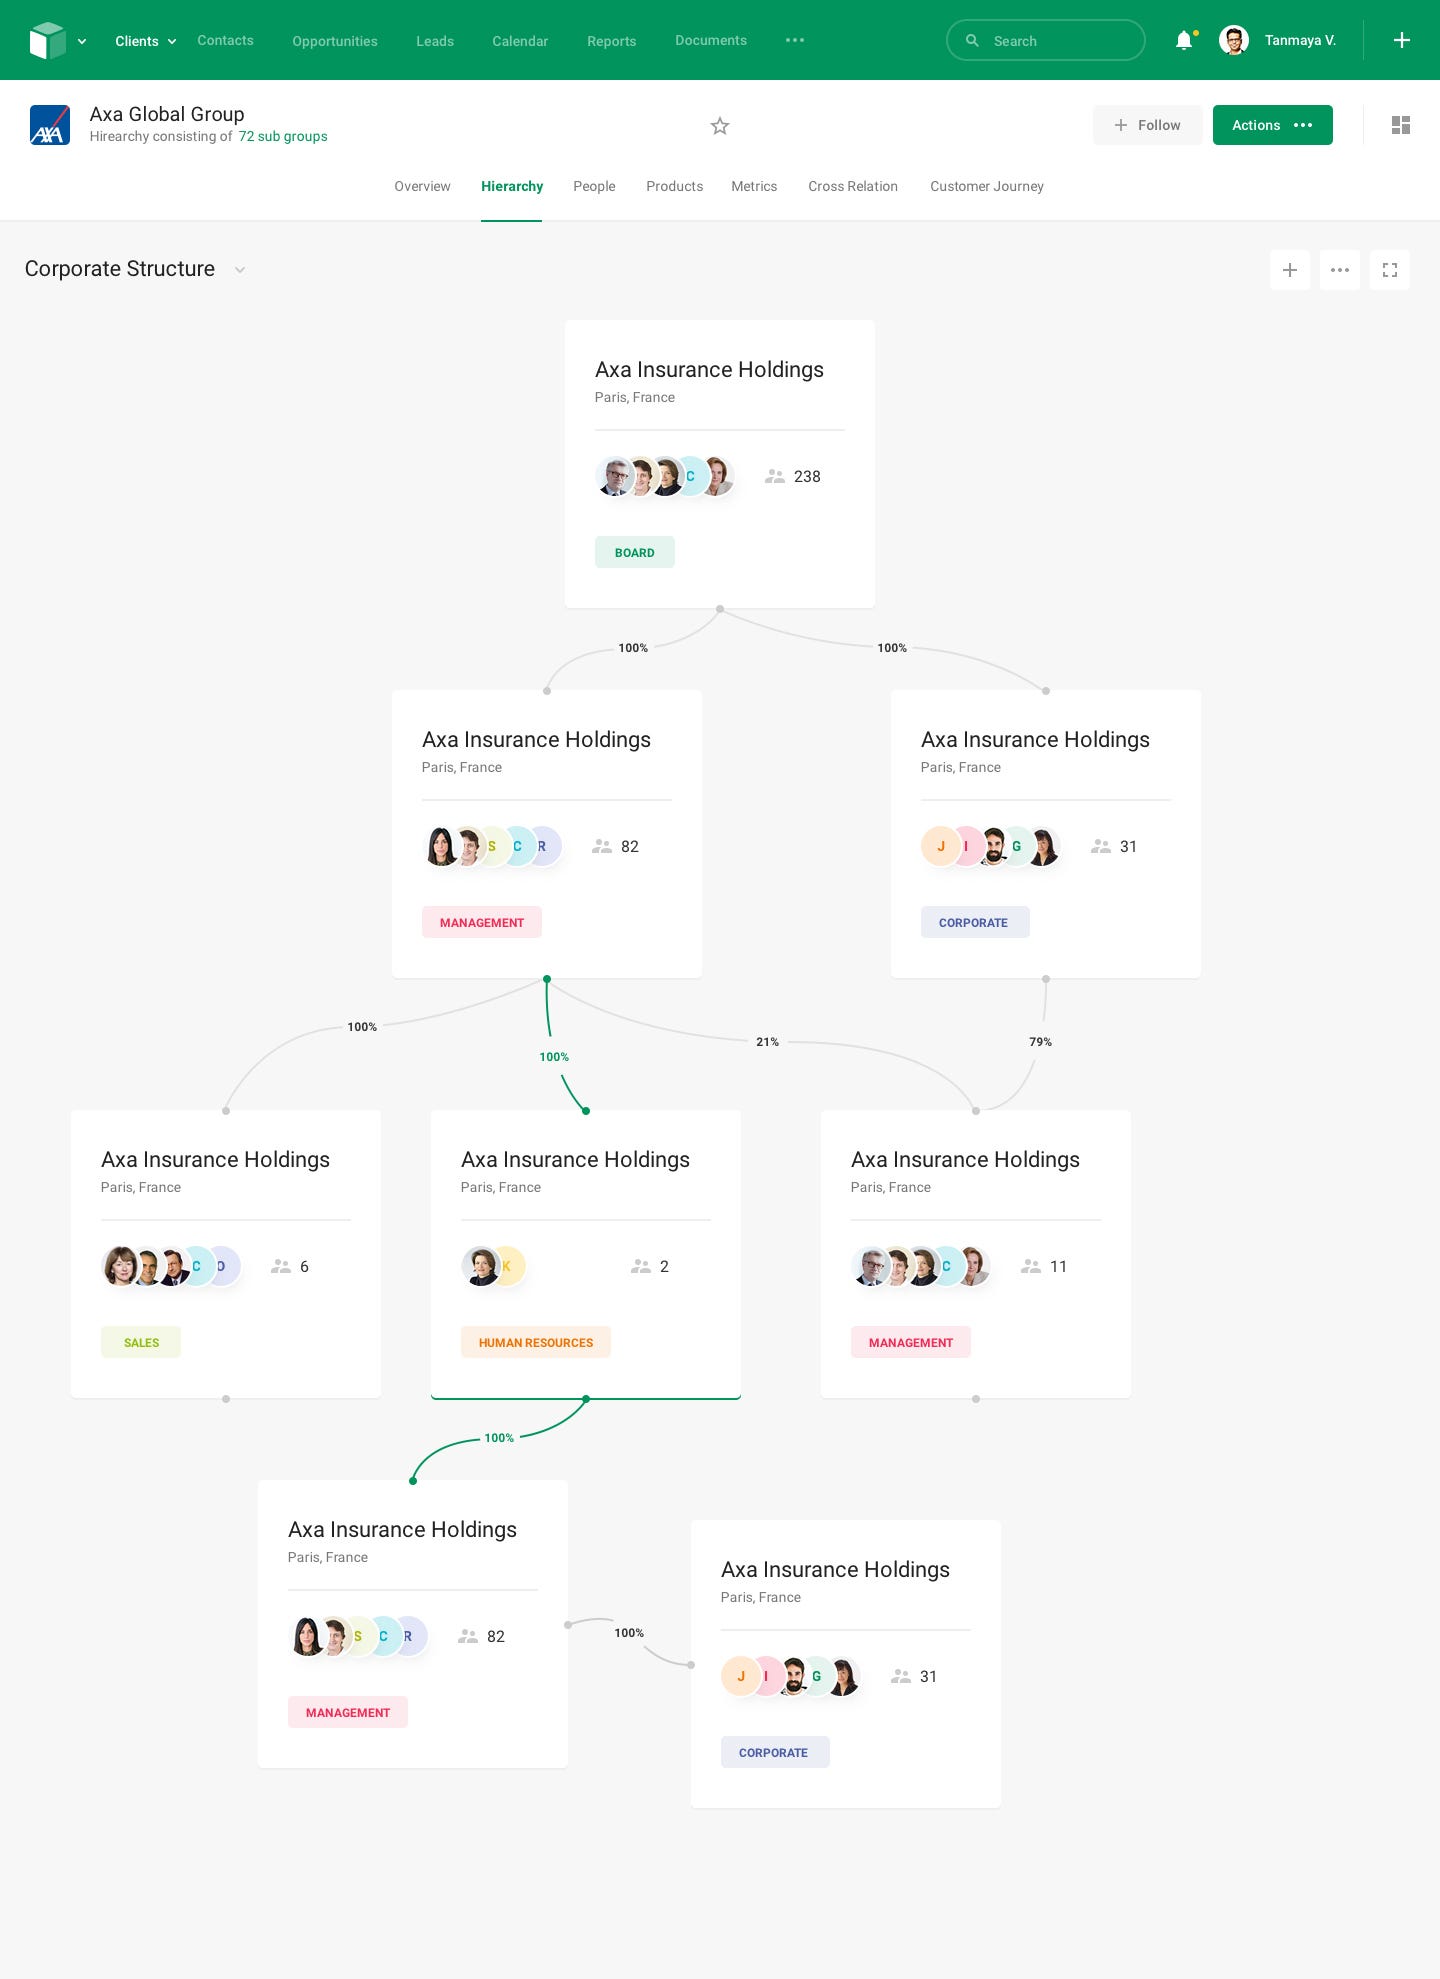Screen dimensions: 1440x1979
Task: Open the Customer Journey tab
Action: (x=986, y=186)
